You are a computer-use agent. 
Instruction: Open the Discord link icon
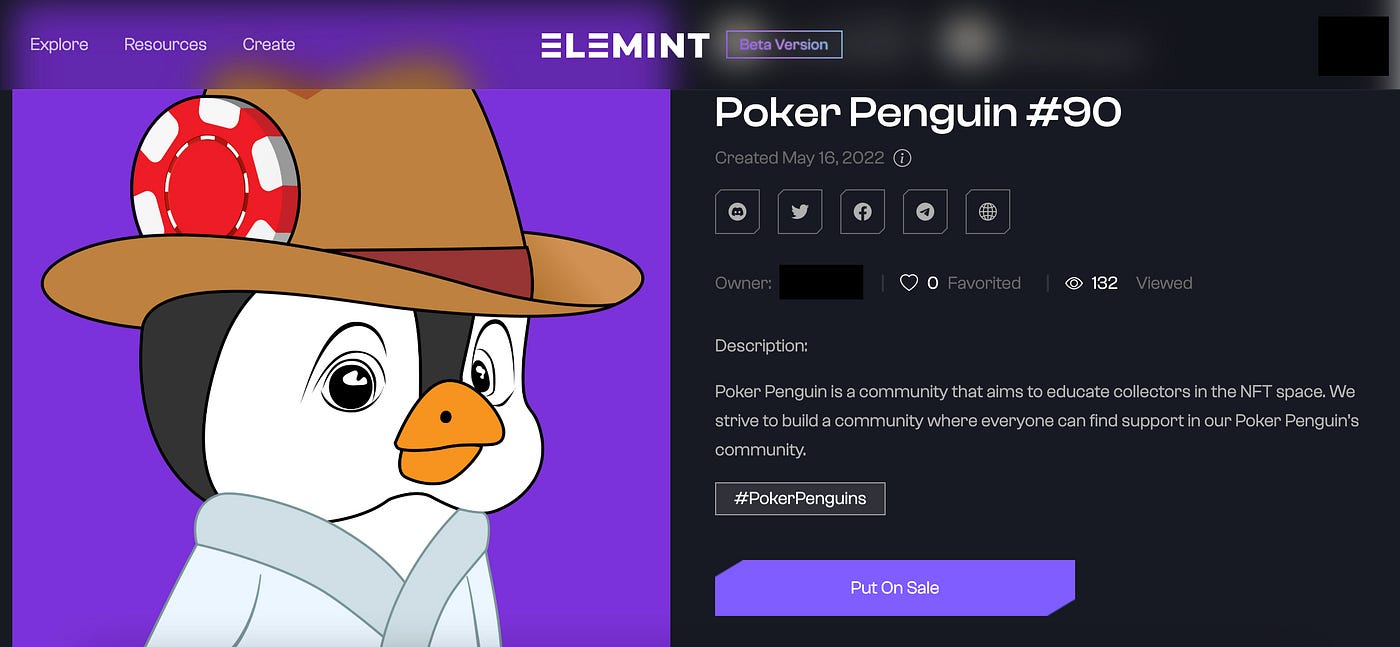(738, 212)
